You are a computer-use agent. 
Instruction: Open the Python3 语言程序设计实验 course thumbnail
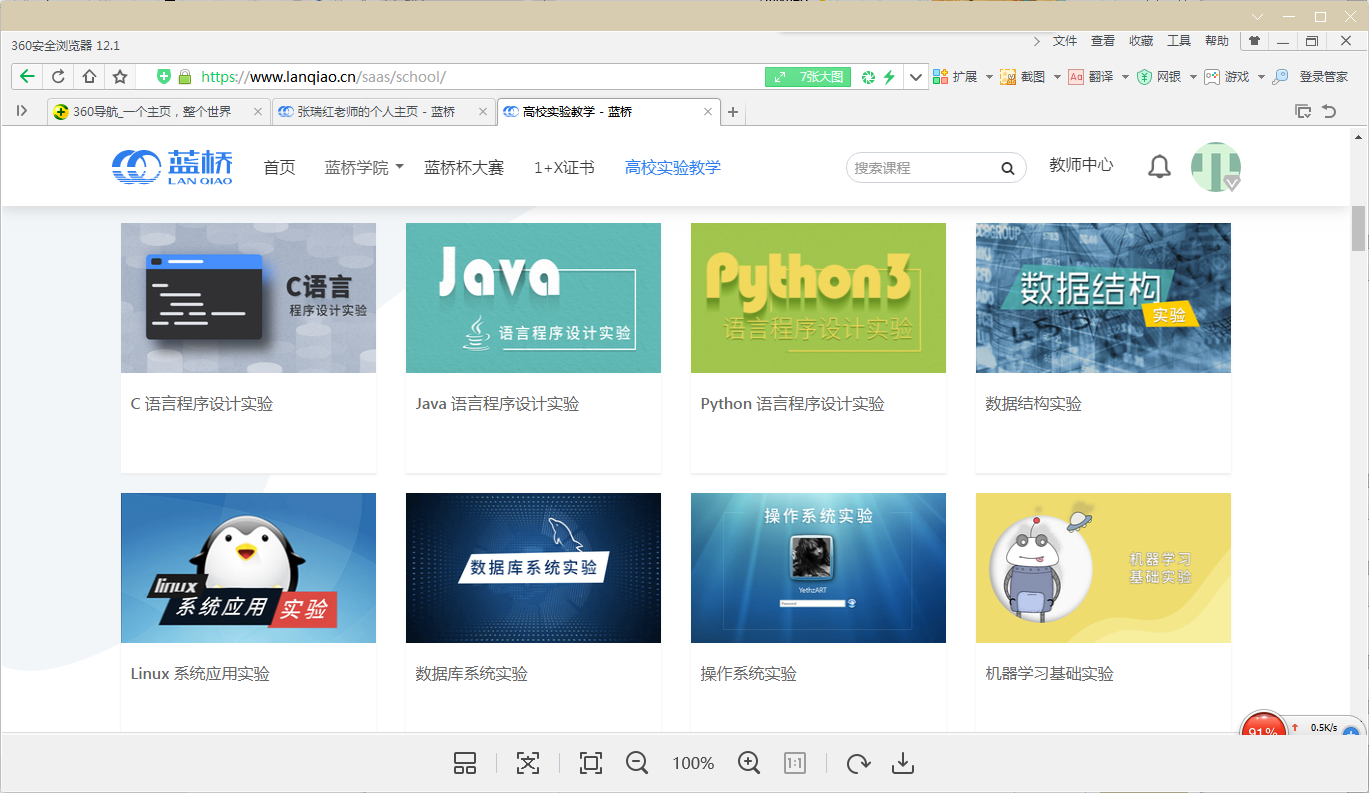click(x=818, y=298)
